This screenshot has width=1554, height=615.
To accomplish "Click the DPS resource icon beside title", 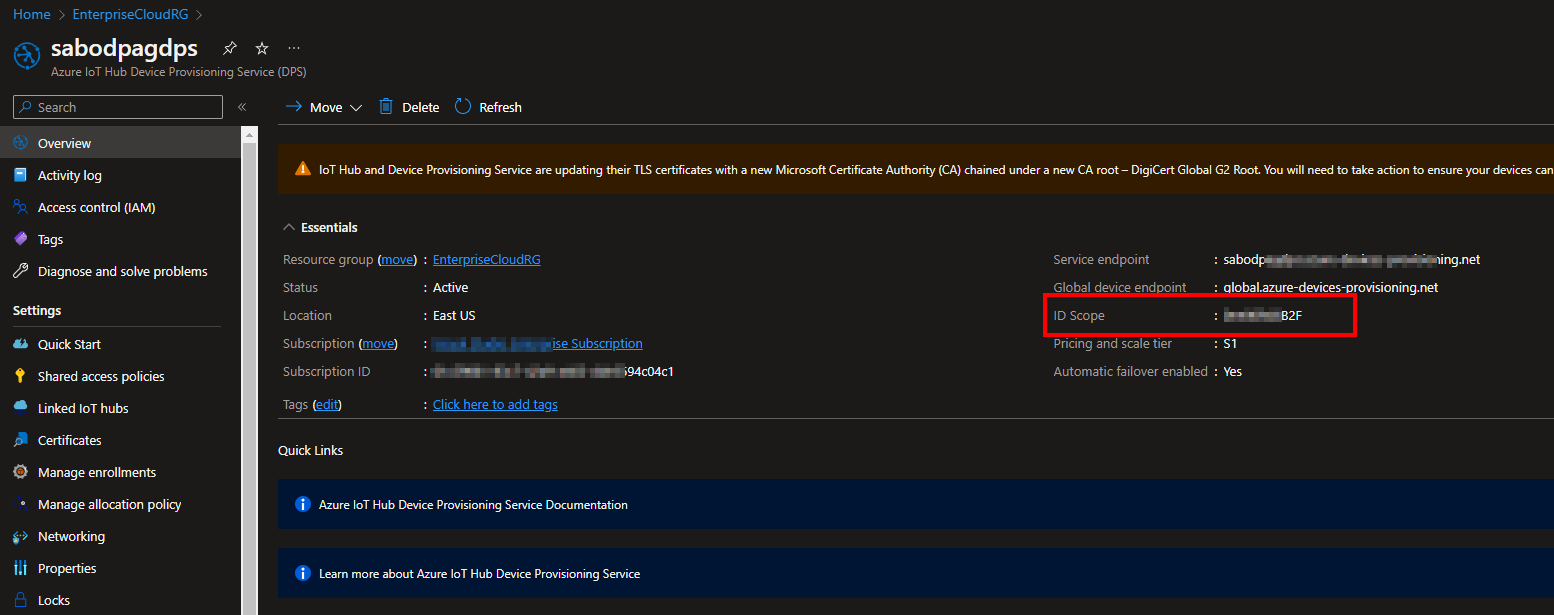I will (27, 56).
